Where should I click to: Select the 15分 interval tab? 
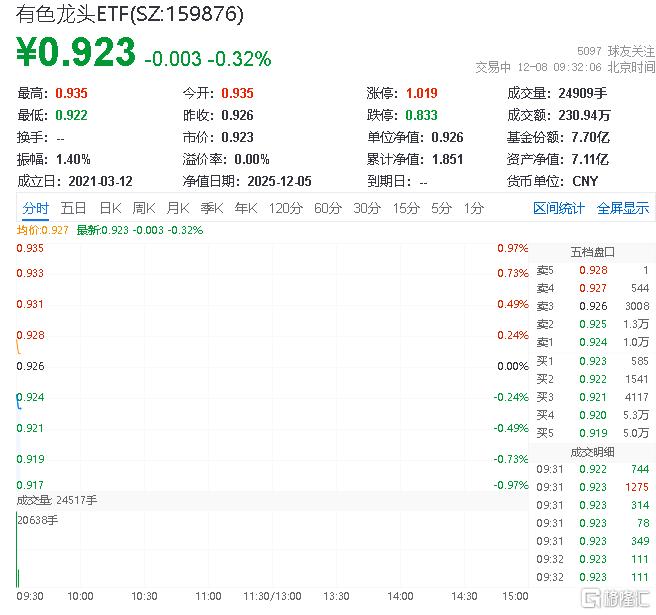coord(406,208)
